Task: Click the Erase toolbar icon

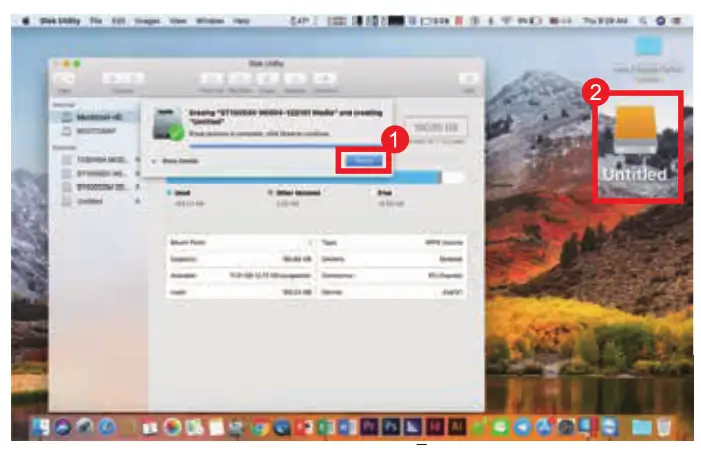Action: coord(267,79)
